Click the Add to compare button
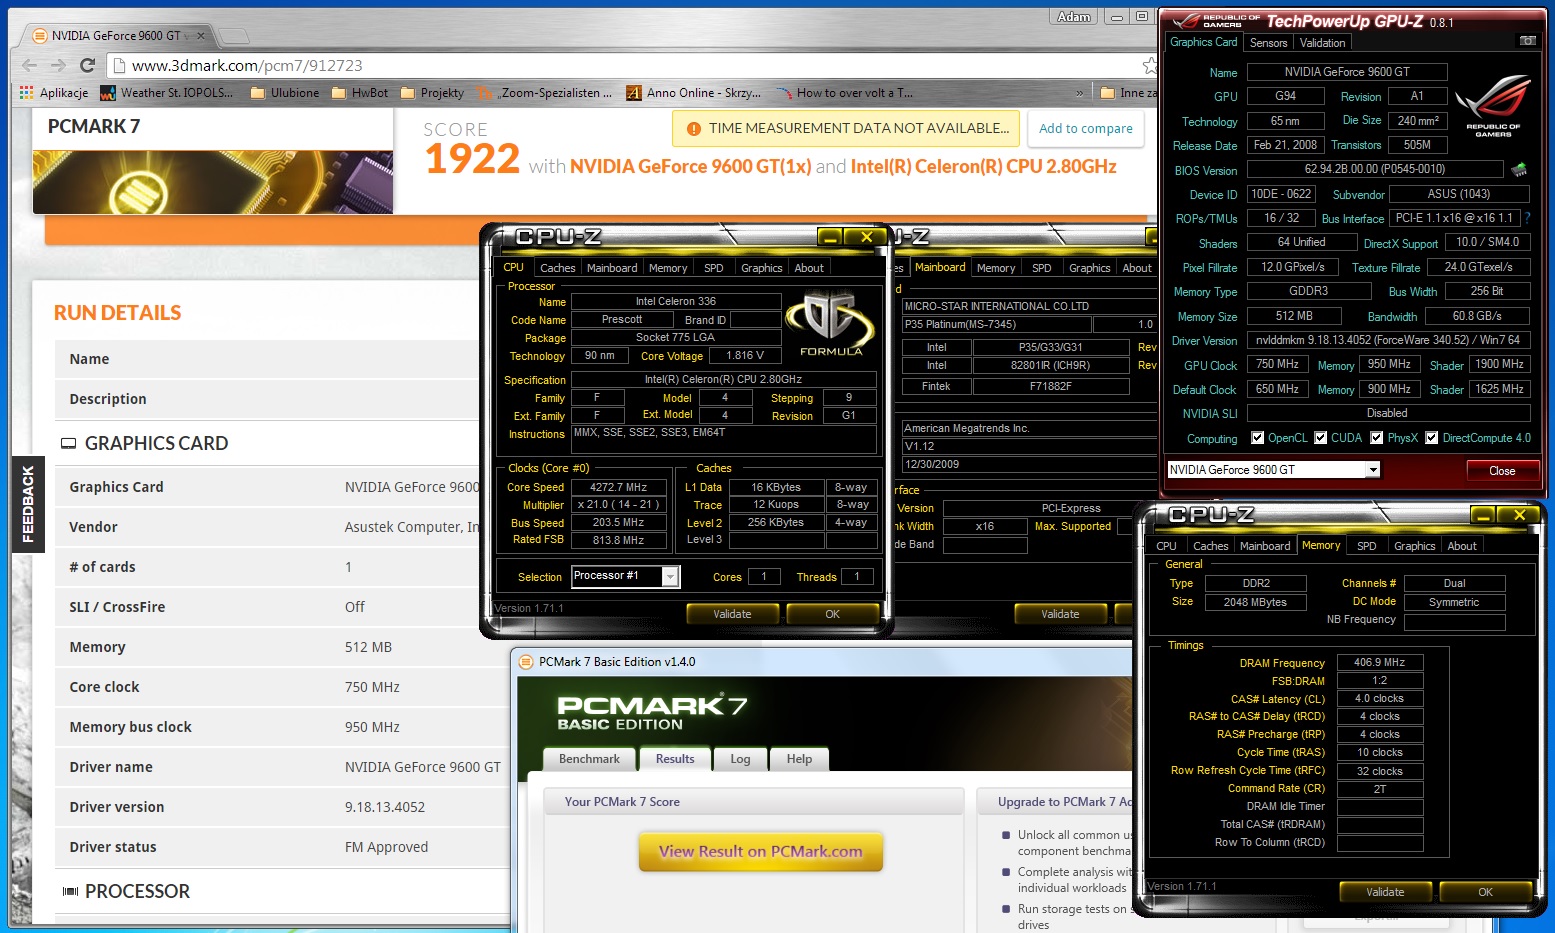1555x933 pixels. pos(1086,129)
